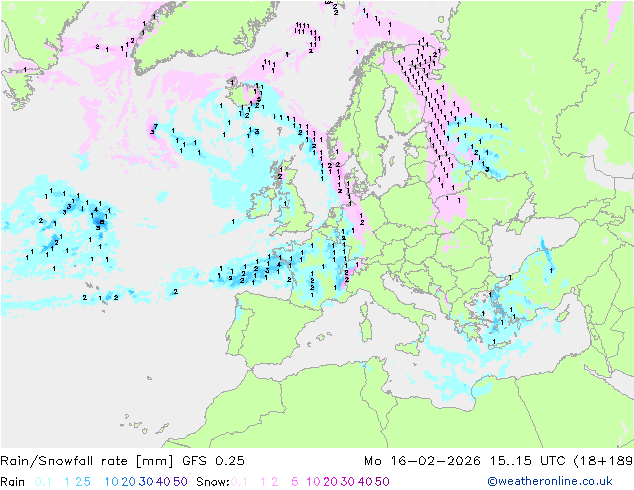Click the 'GFS 0.25' model label
The width and height of the screenshot is (634, 490).
pos(213,461)
